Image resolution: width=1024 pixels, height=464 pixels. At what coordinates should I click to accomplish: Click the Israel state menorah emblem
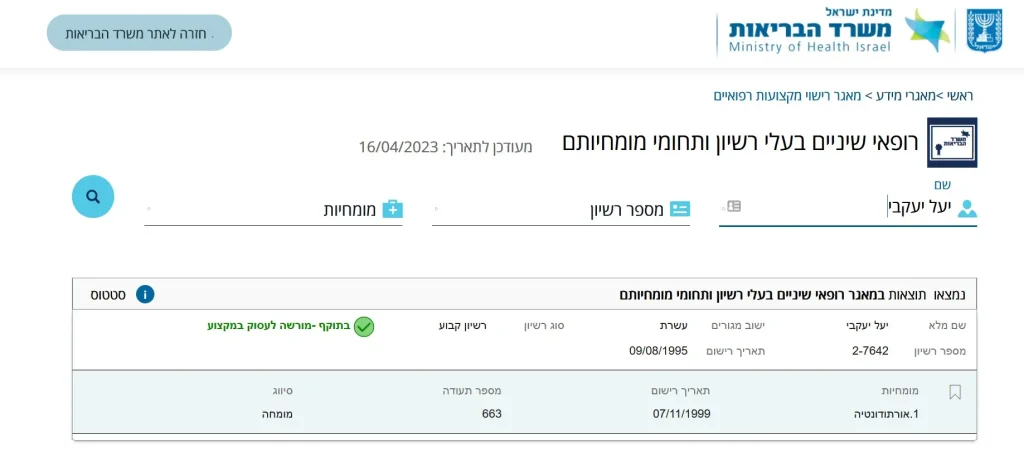(984, 31)
